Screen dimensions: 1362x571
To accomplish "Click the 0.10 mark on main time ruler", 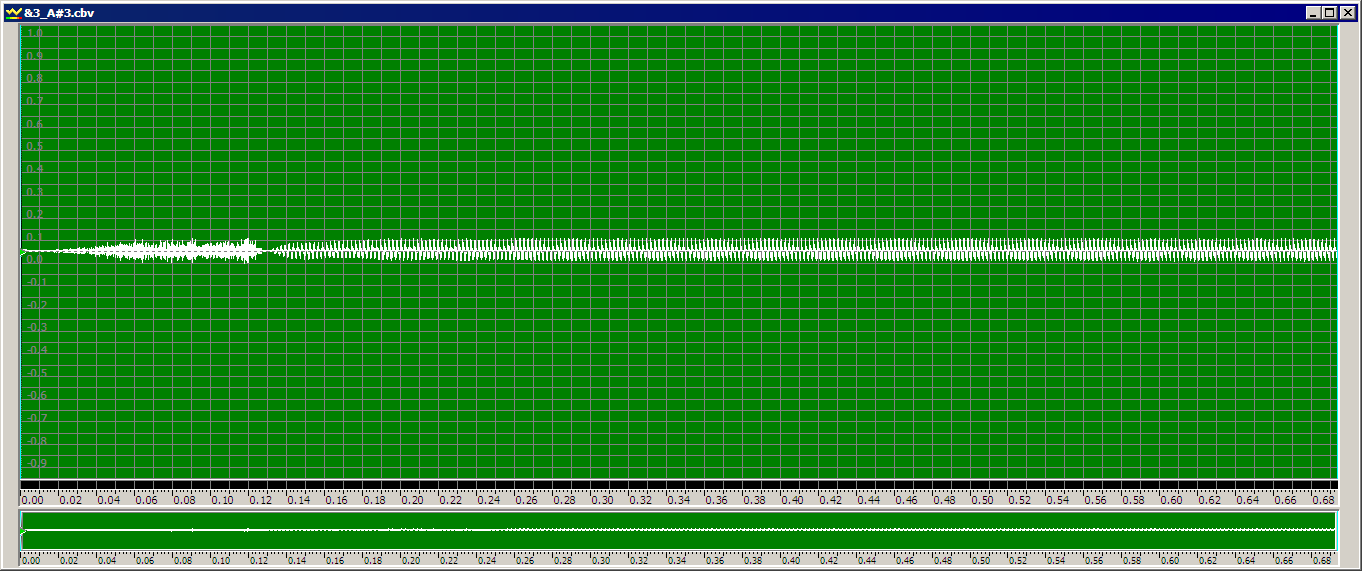I will pyautogui.click(x=222, y=499).
